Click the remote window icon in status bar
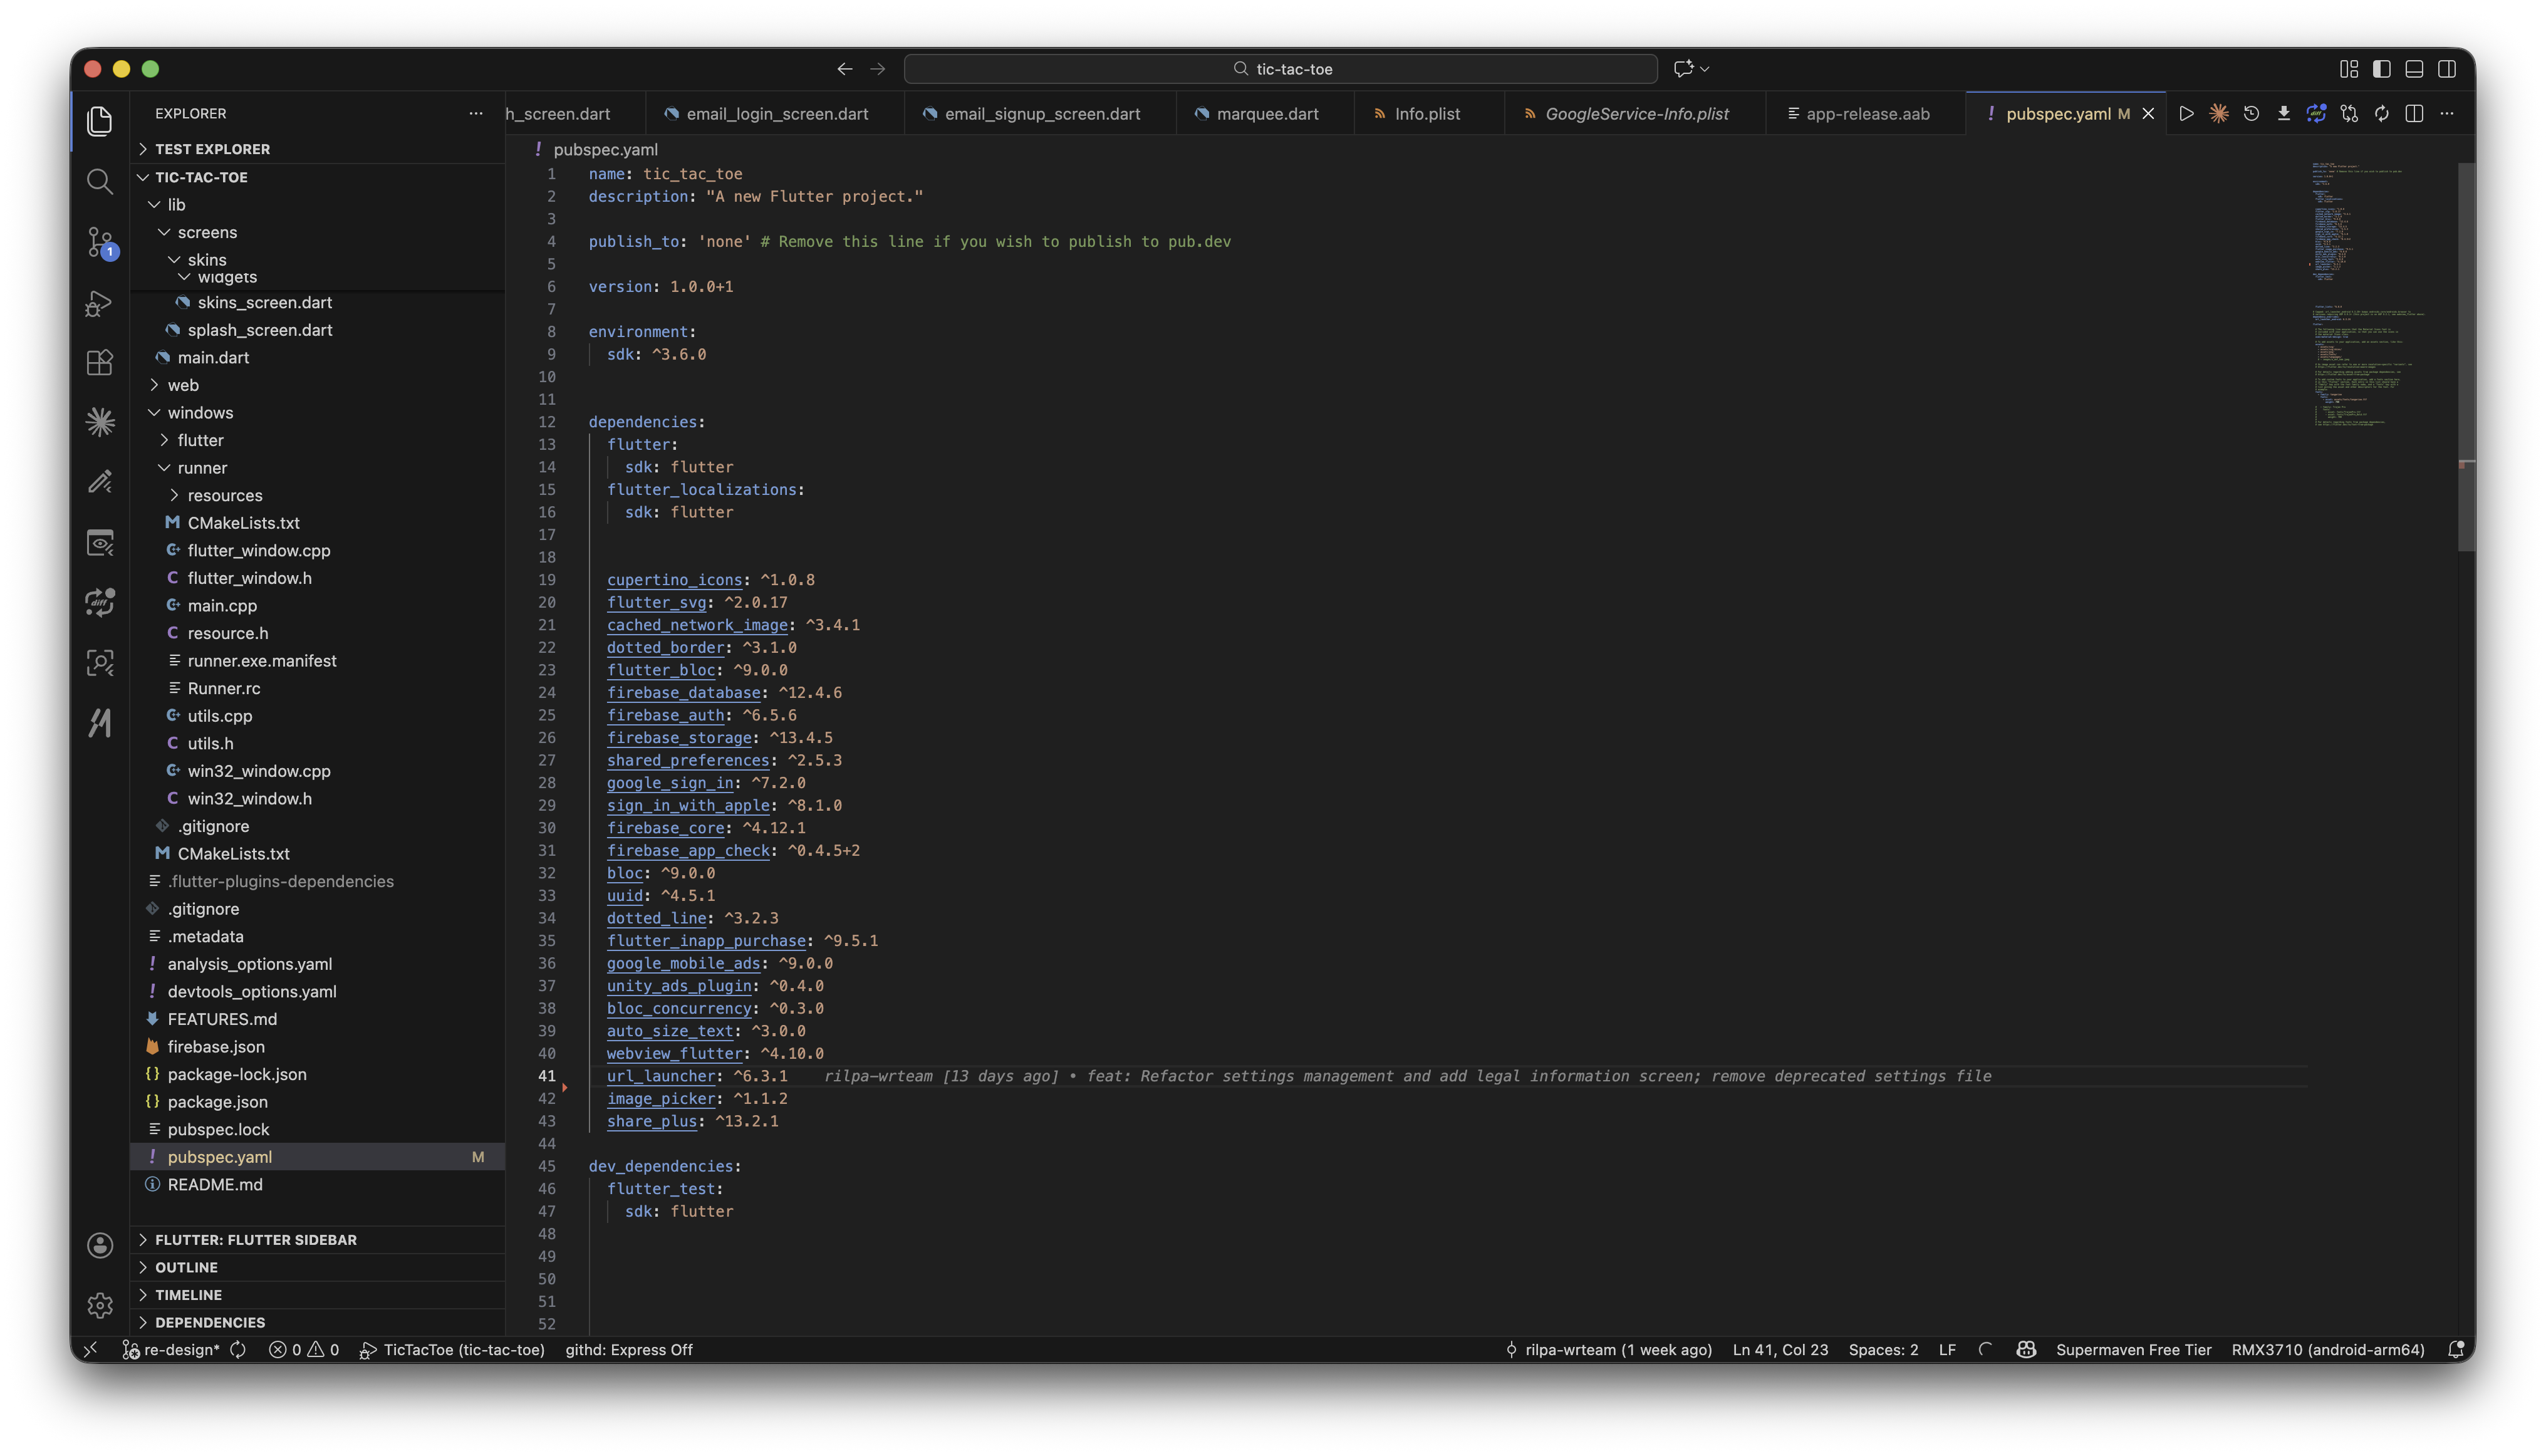The image size is (2546, 1456). pyautogui.click(x=91, y=1350)
